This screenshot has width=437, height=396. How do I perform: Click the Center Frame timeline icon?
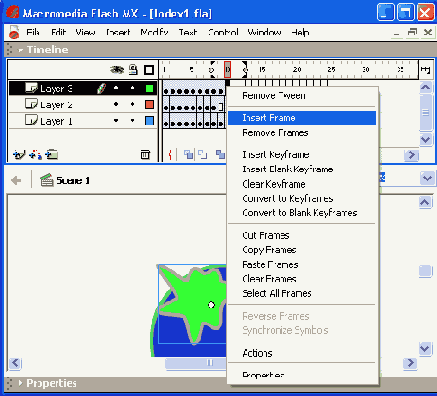click(170, 154)
